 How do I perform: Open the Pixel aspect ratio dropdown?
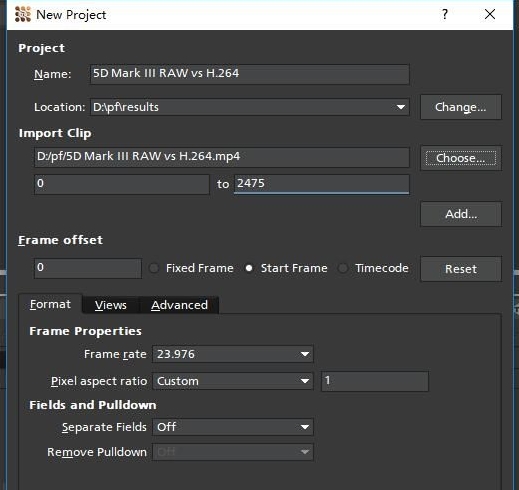tap(233, 381)
